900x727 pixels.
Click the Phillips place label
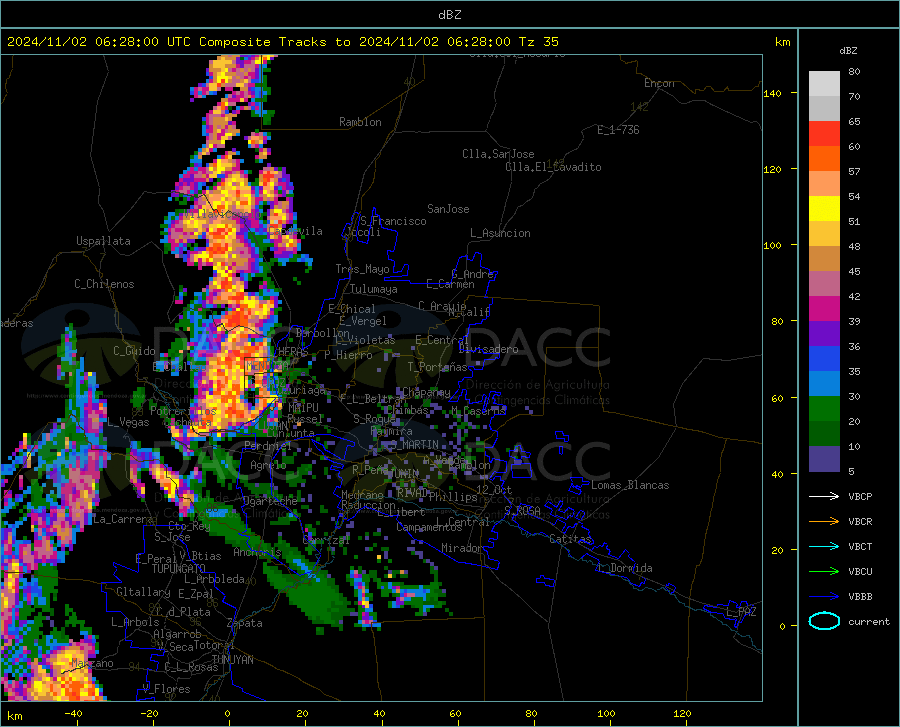tap(453, 497)
